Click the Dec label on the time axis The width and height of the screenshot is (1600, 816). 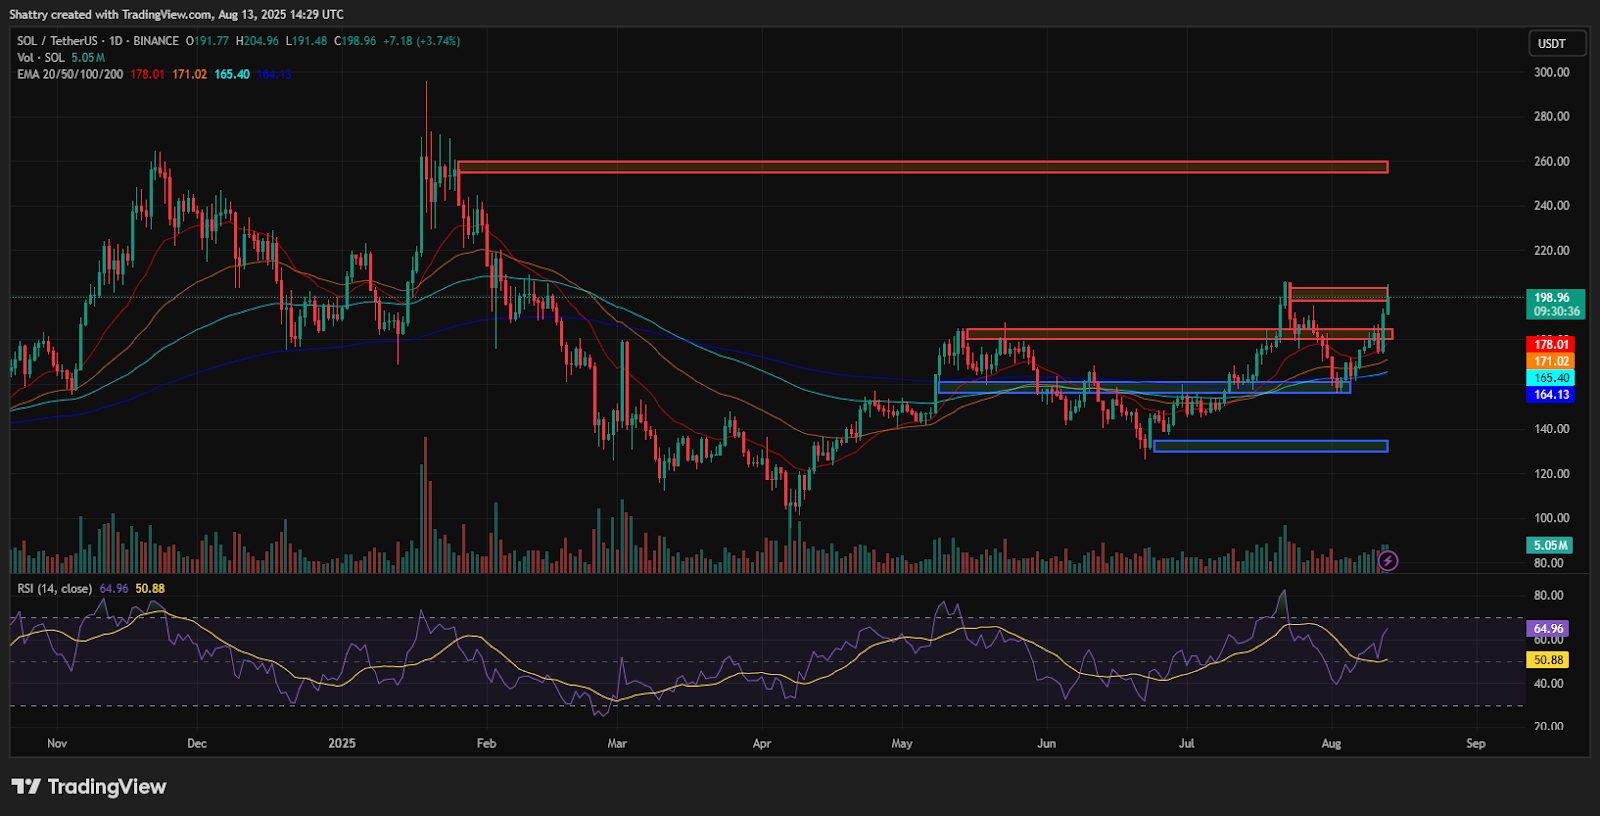[197, 743]
